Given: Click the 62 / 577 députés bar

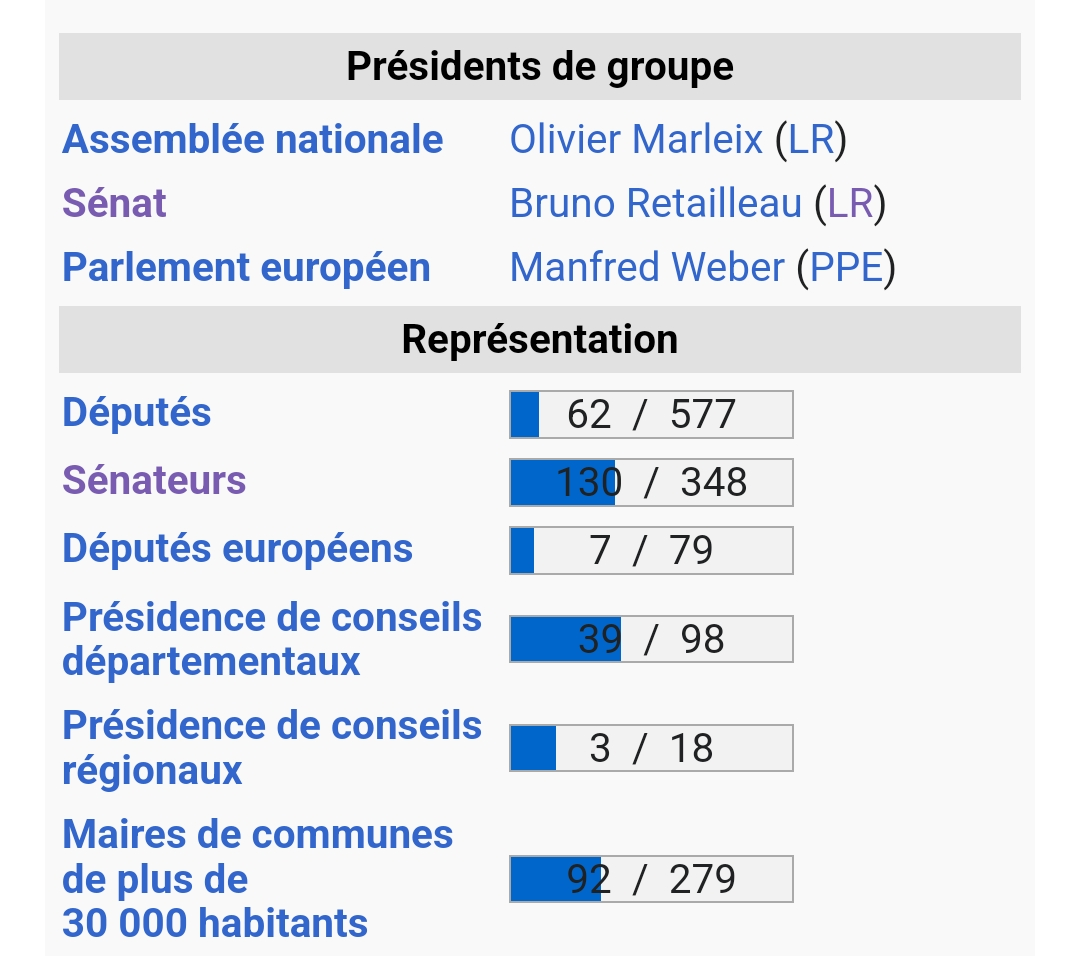Looking at the screenshot, I should (x=652, y=414).
